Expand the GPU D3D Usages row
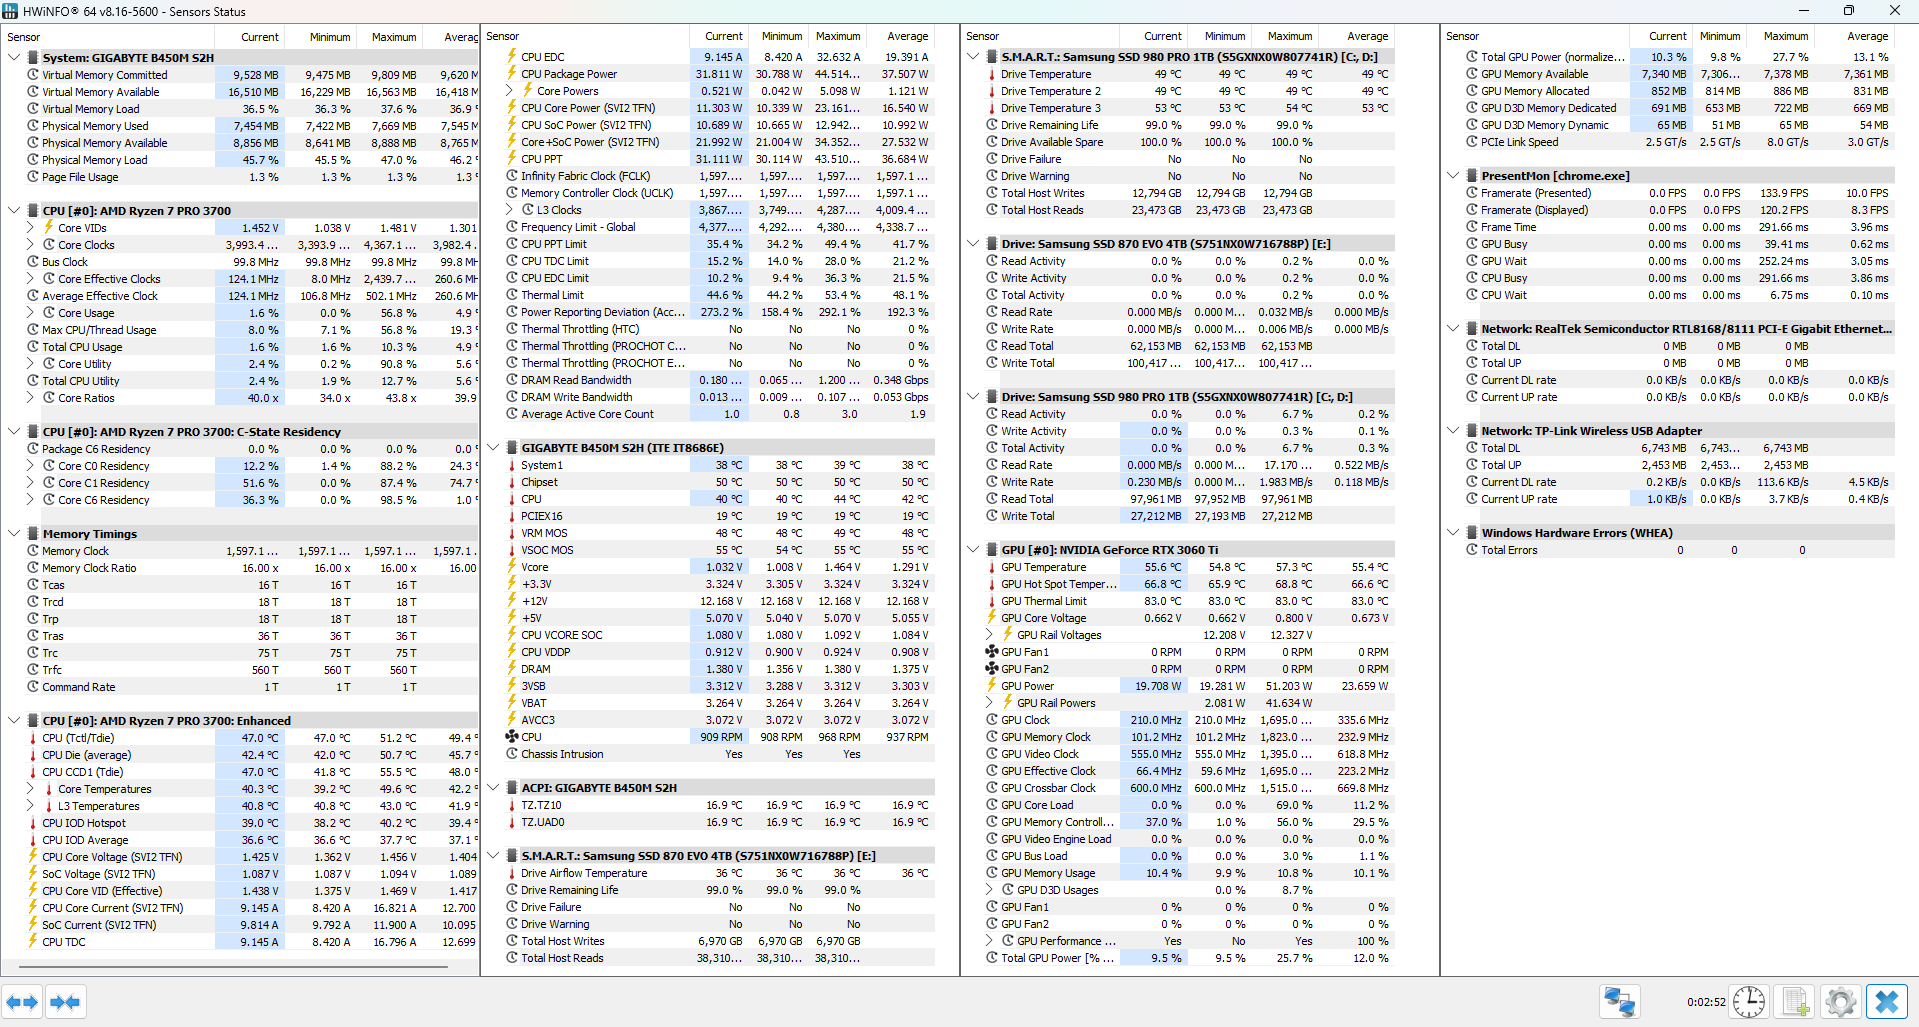 989,890
